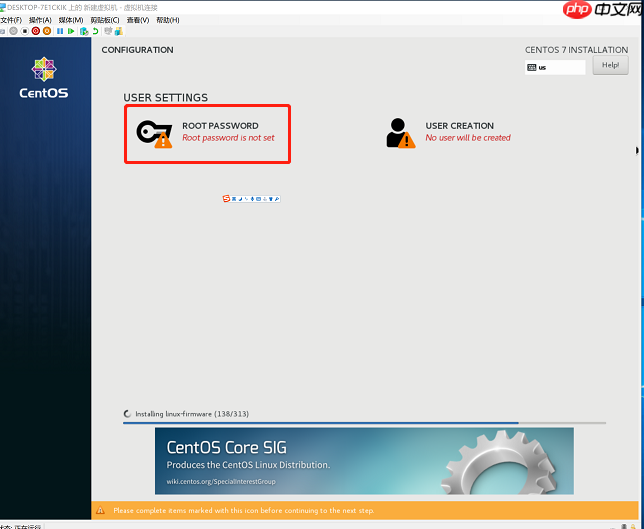Click the keyboard icon beside us layout
The height and width of the screenshot is (529, 644).
click(531, 67)
